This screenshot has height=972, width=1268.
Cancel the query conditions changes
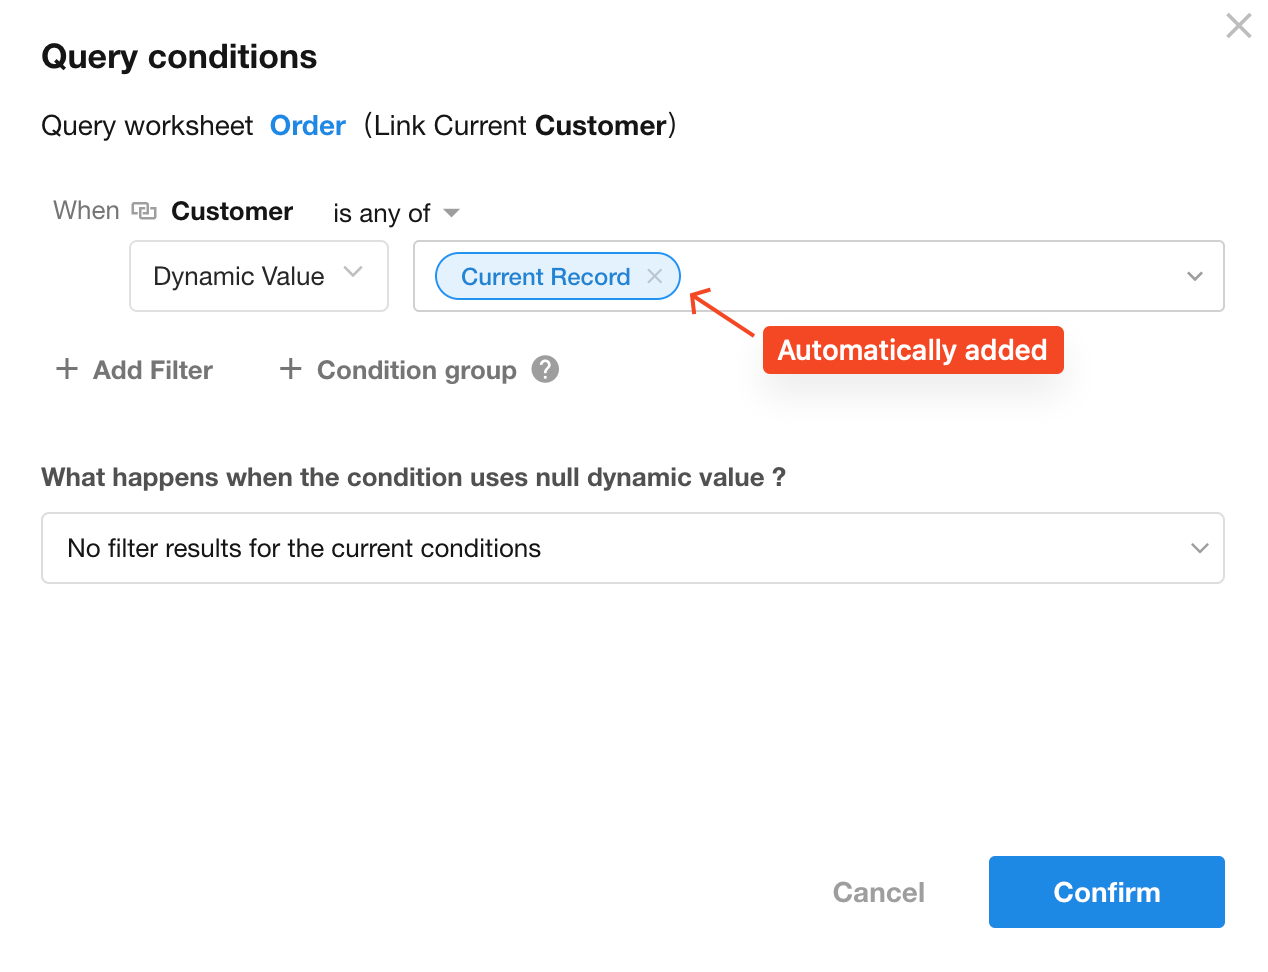coord(878,892)
